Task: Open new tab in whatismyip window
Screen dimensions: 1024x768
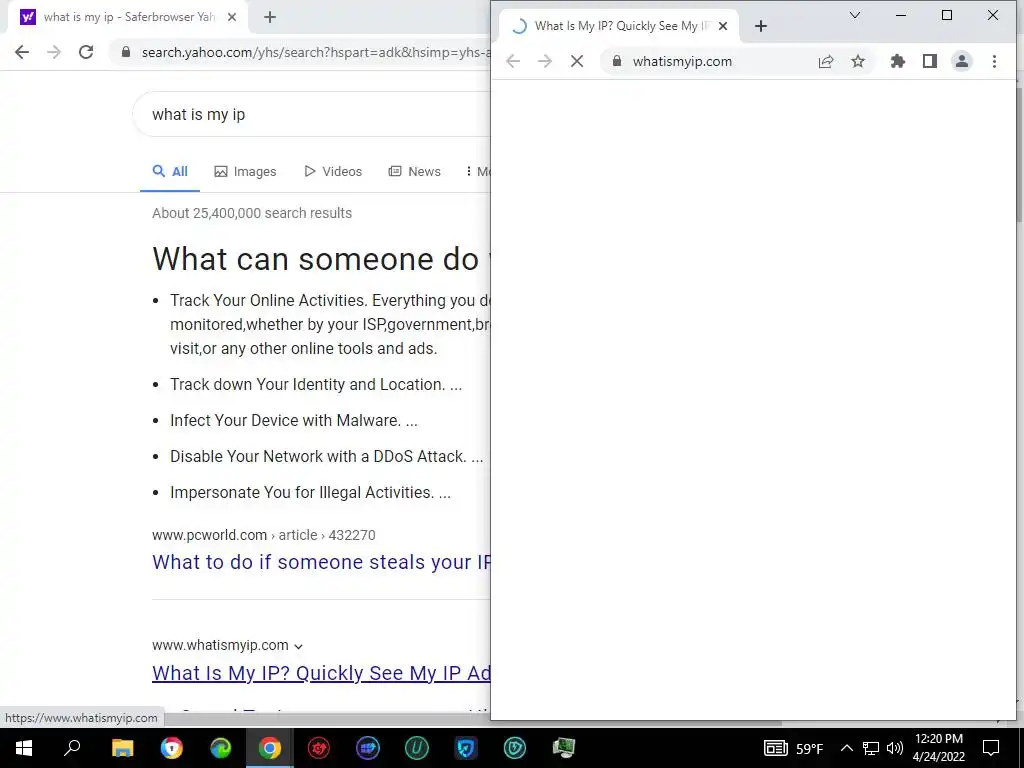Action: pyautogui.click(x=761, y=26)
